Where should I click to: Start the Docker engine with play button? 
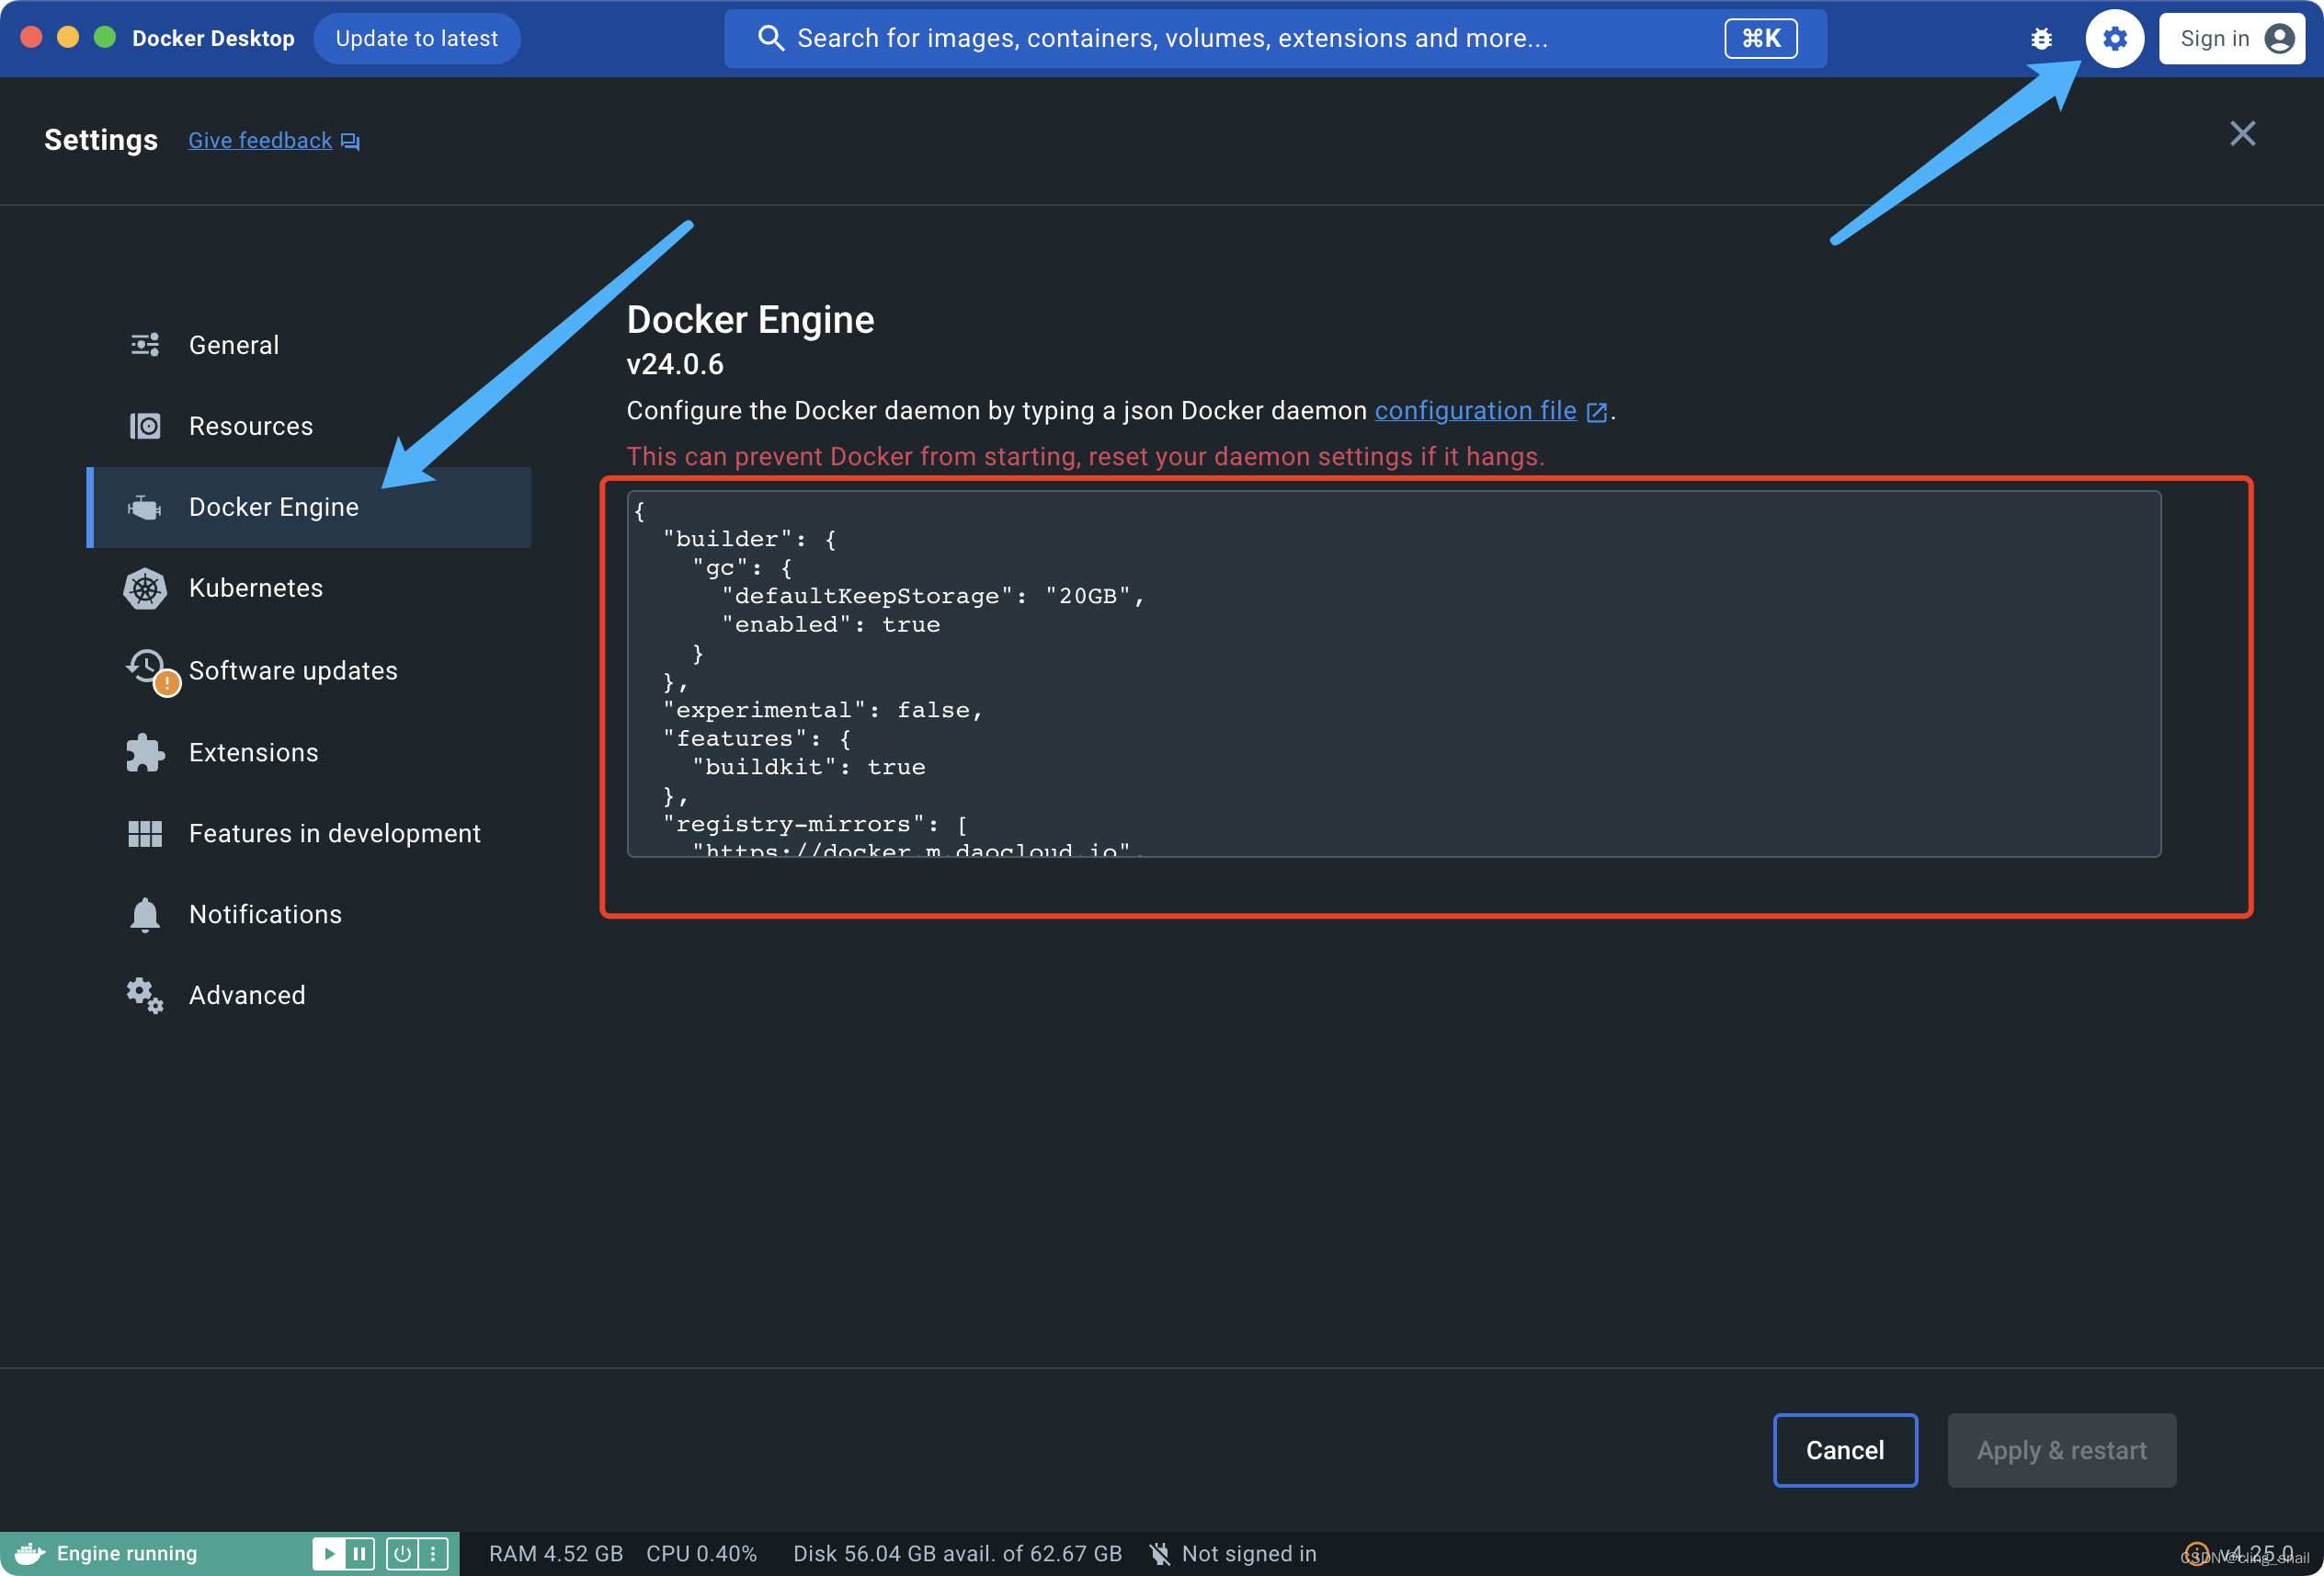click(328, 1553)
